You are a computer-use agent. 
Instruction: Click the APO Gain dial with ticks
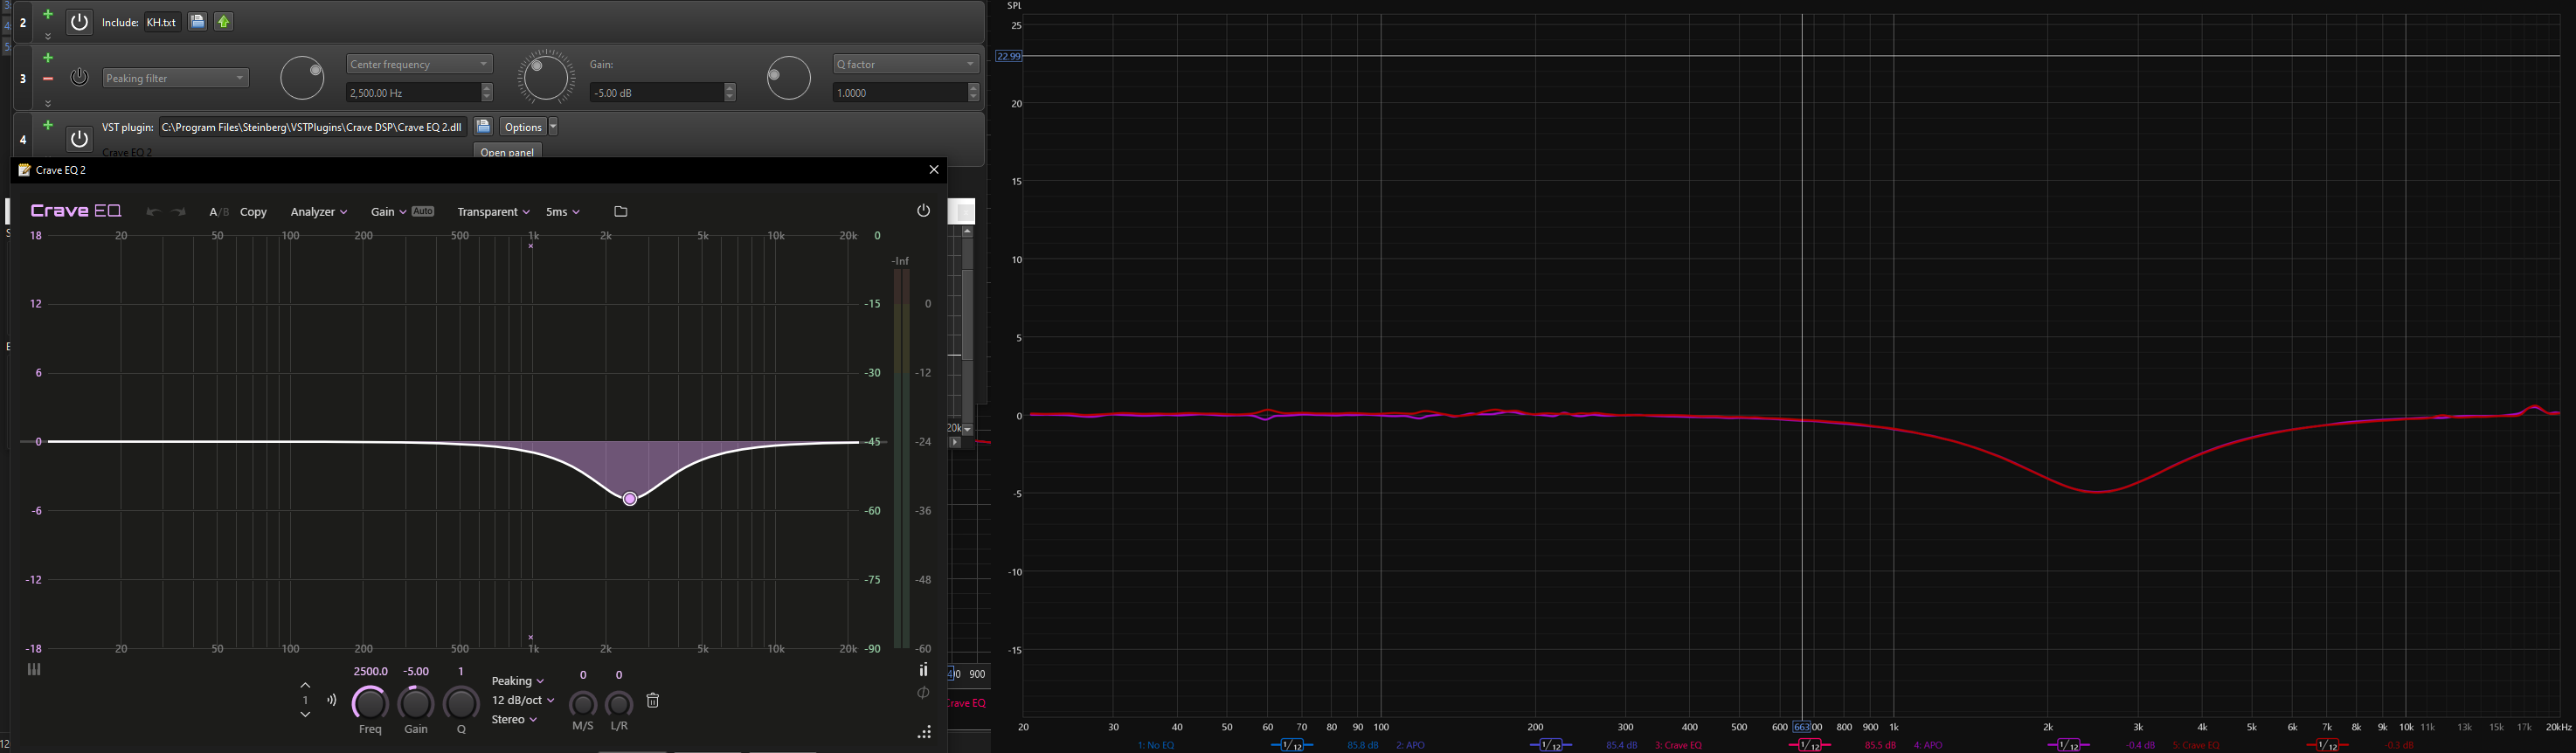coord(546,78)
